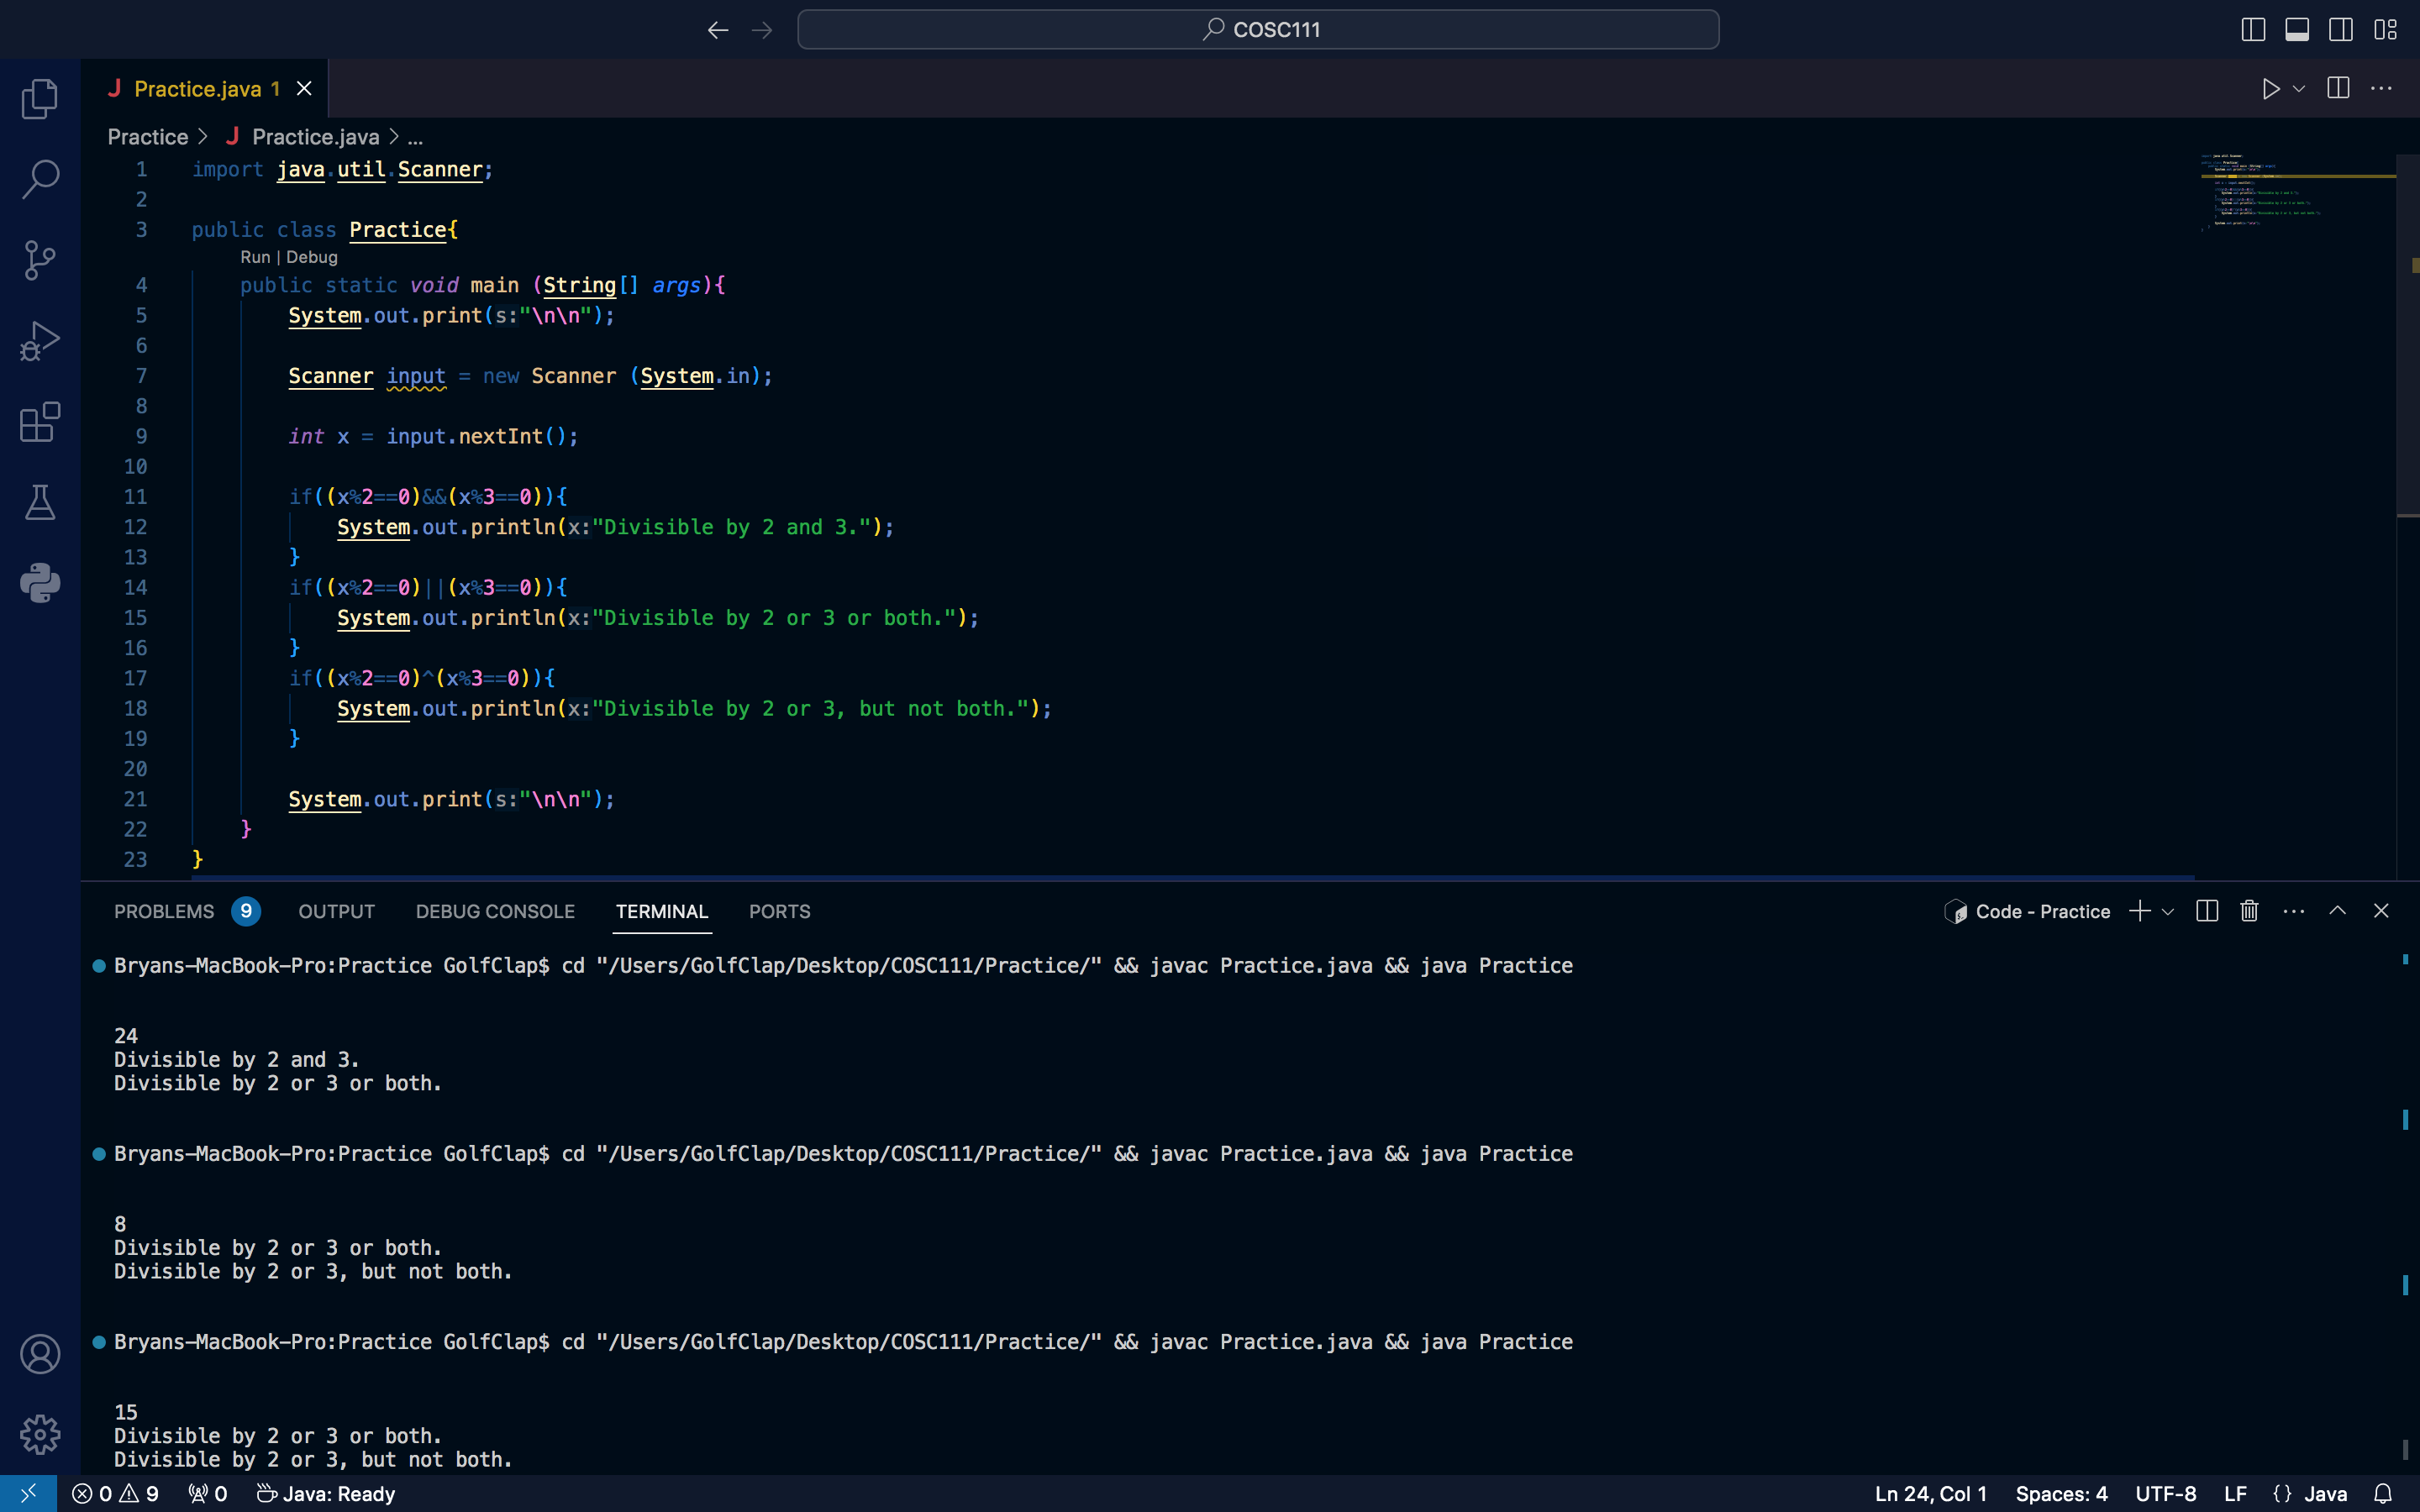Viewport: 2420px width, 1512px height.
Task: Open editor More Actions menu
Action: point(2382,88)
